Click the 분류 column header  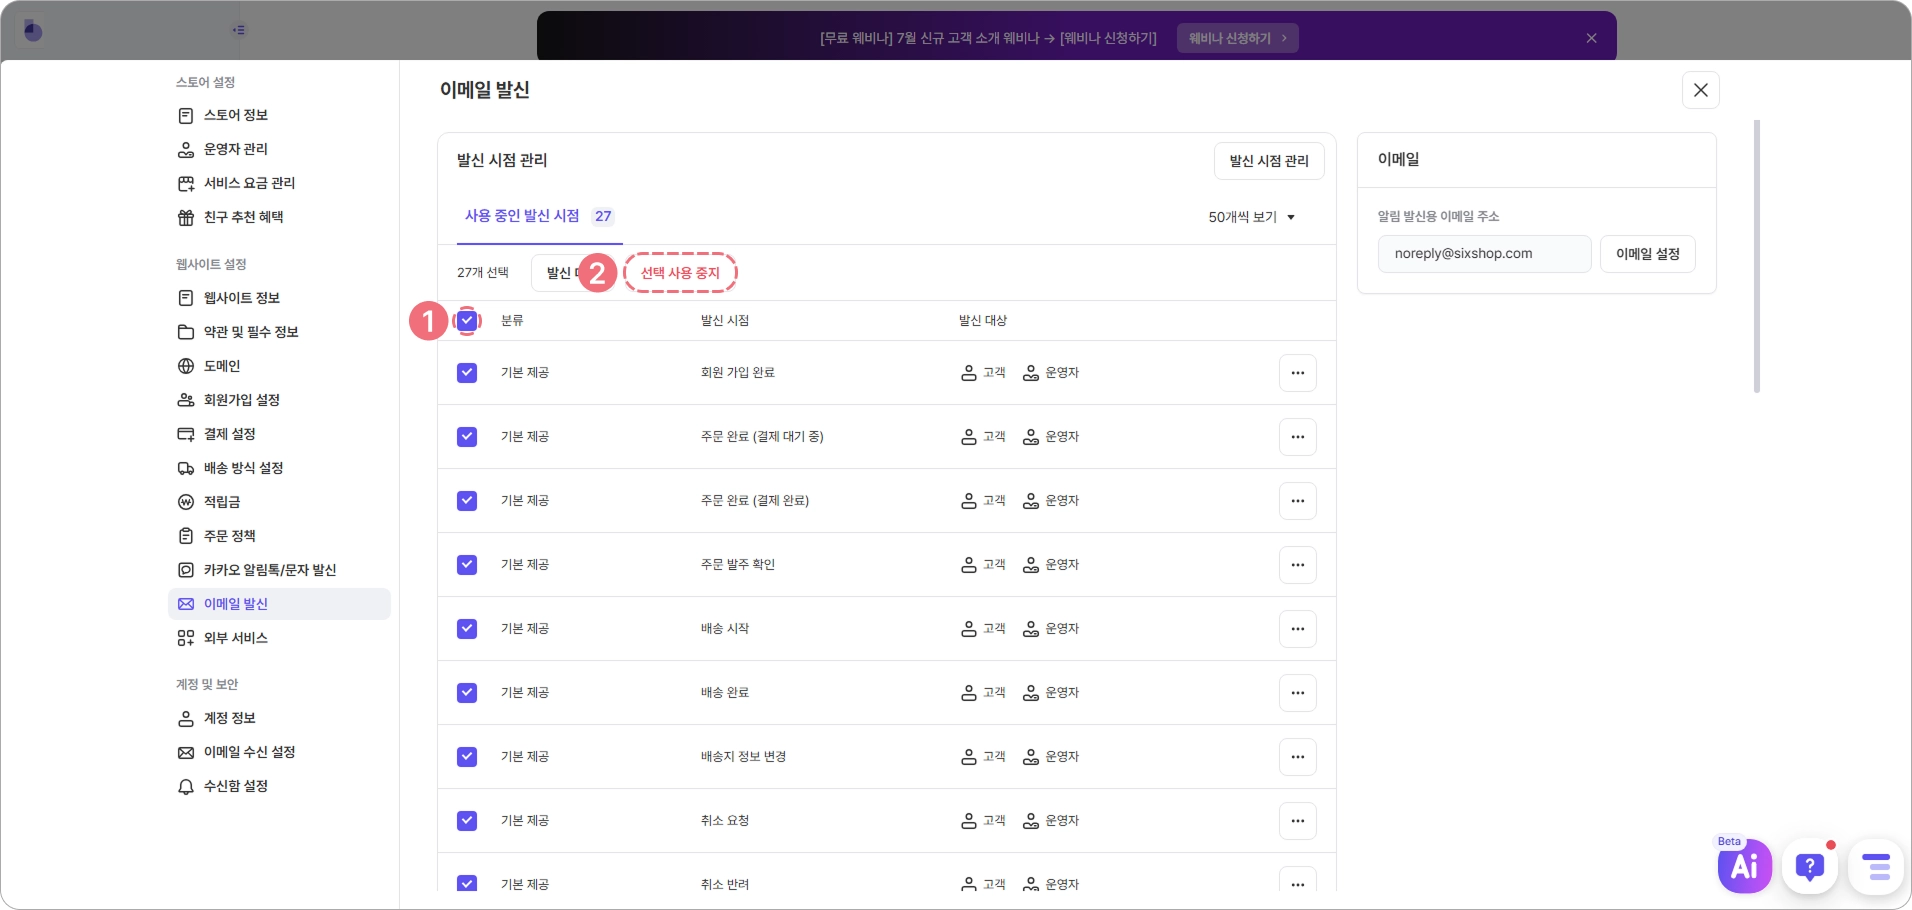[512, 320]
